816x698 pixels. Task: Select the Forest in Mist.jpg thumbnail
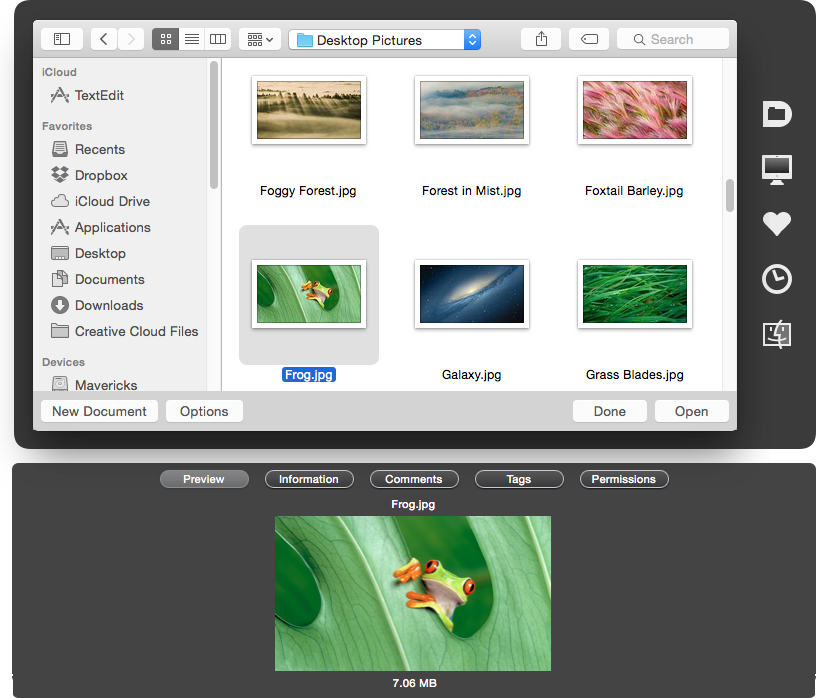tap(471, 110)
